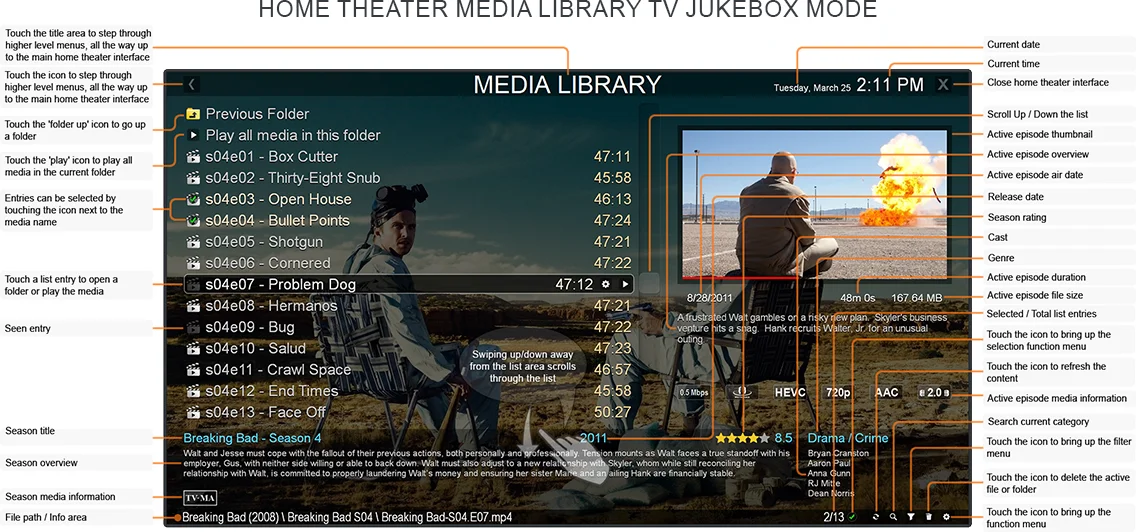Click the back chevron icon beside the title
The width and height of the screenshot is (1136, 532).
(x=191, y=85)
